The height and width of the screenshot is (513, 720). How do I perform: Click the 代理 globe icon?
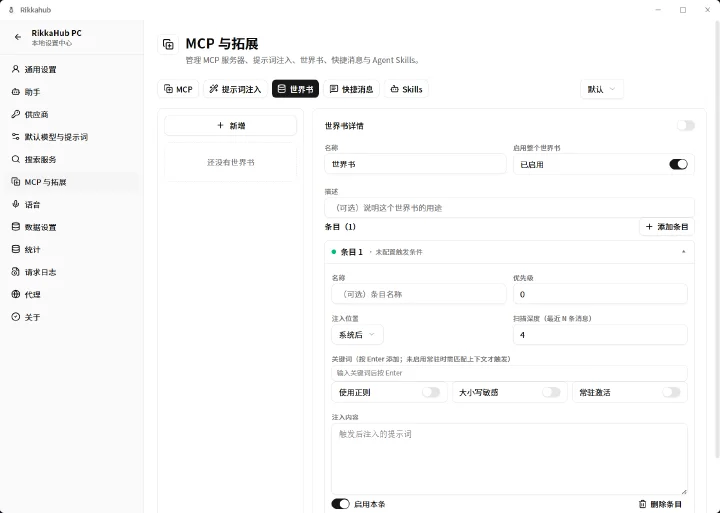coord(16,294)
